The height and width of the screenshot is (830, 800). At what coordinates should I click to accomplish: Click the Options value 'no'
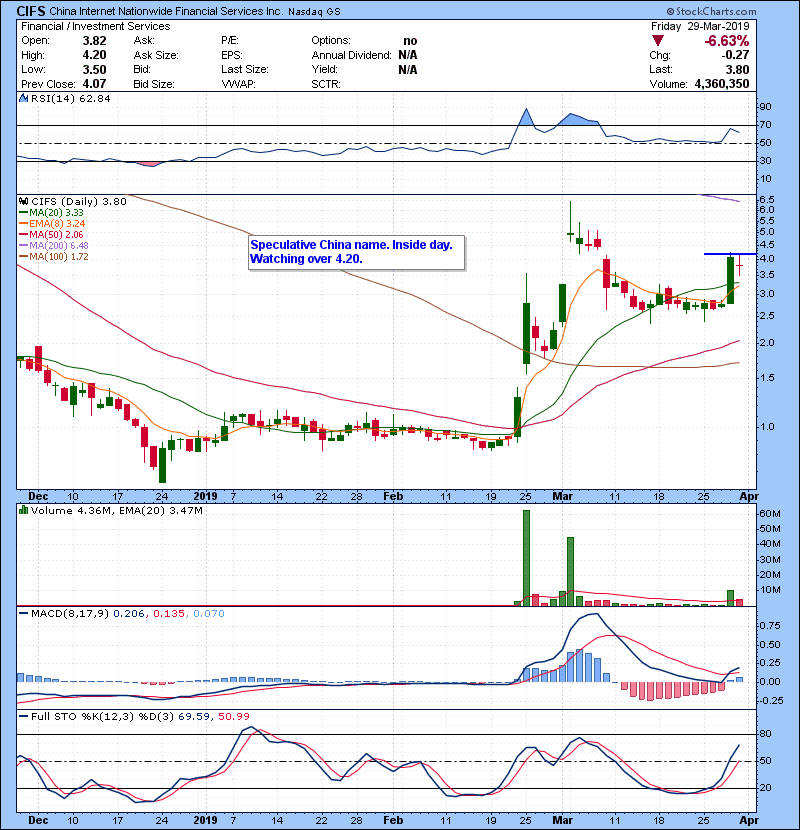[x=410, y=41]
